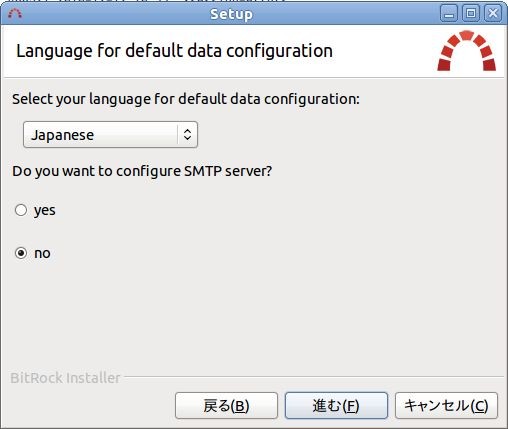Click the "Select your language" label
Screen dimensions: 508x429
pyautogui.click(x=186, y=99)
